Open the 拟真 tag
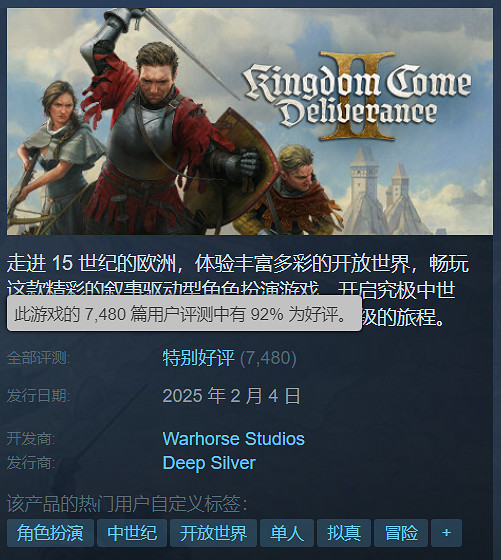Screen dimensions: 501x560 pyautogui.click(x=344, y=533)
